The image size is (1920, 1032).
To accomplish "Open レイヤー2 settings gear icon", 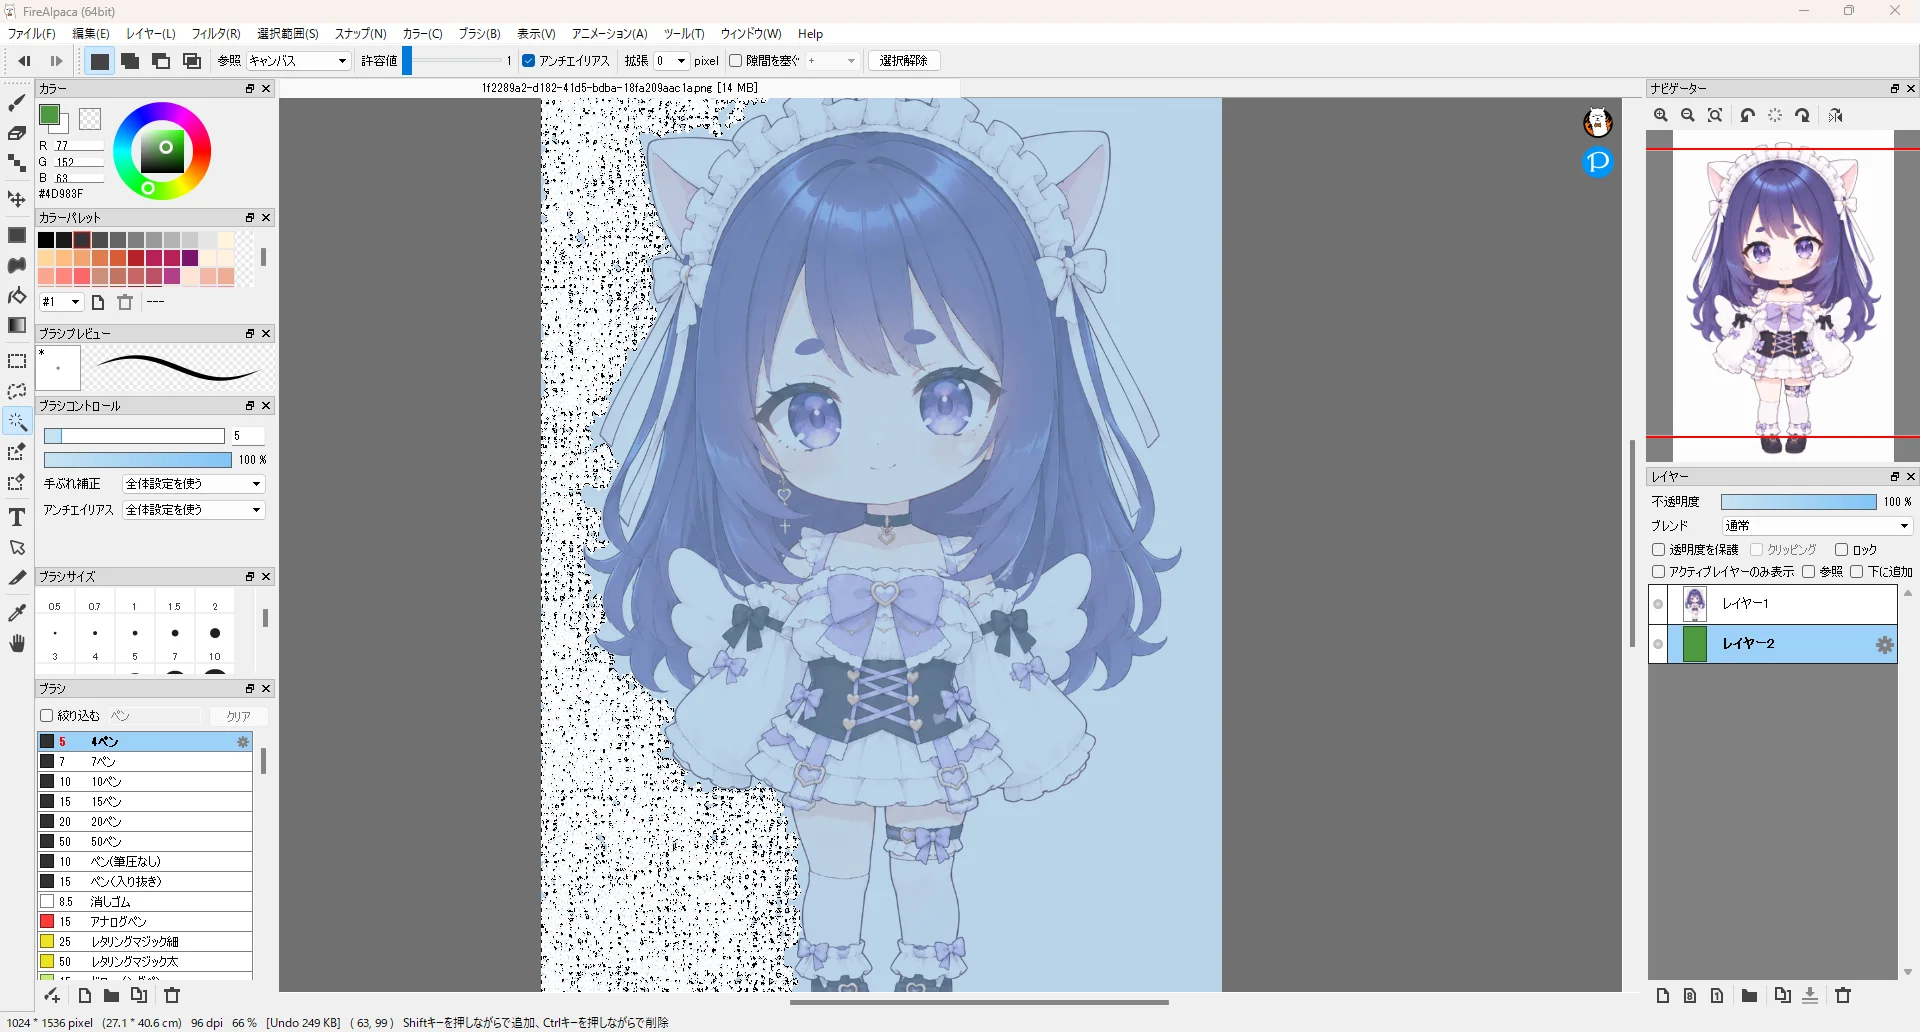I will tap(1885, 645).
